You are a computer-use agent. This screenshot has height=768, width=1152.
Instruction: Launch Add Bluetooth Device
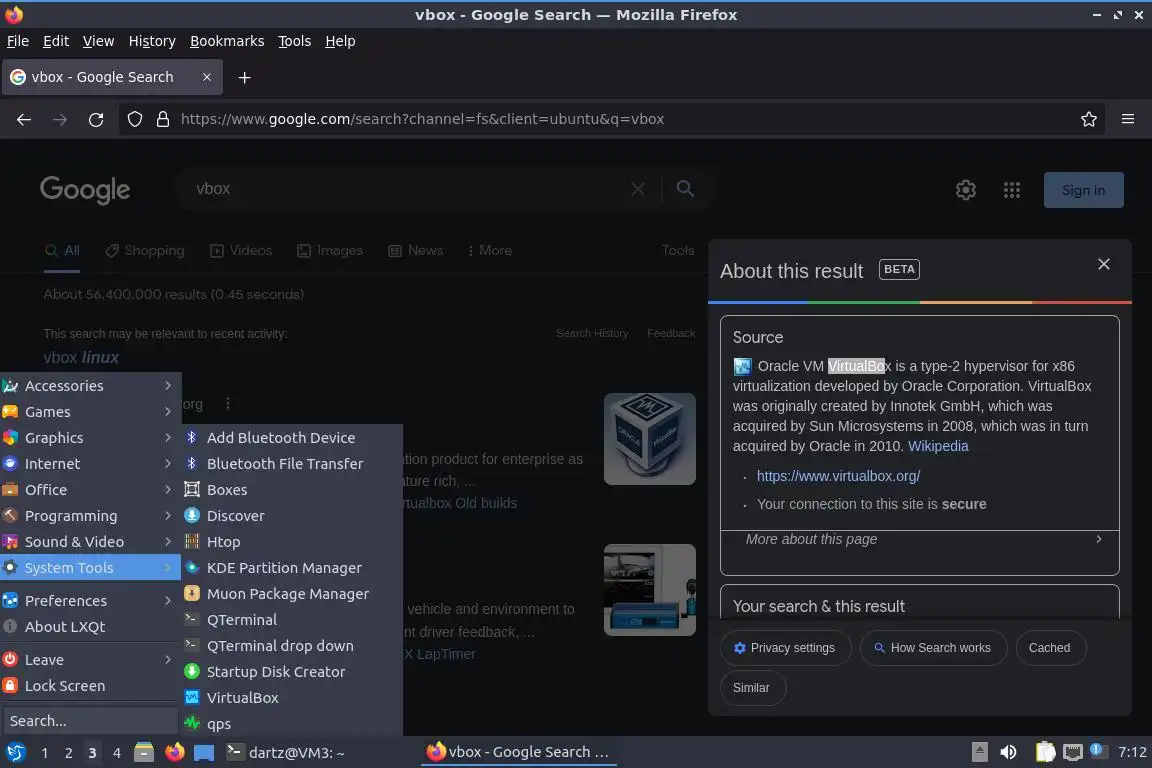click(292, 437)
